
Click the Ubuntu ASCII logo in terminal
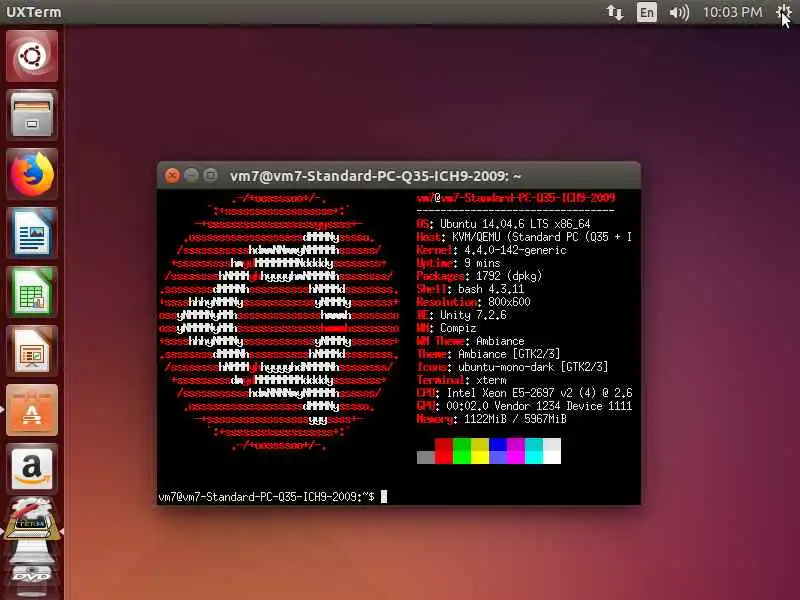pyautogui.click(x=279, y=321)
